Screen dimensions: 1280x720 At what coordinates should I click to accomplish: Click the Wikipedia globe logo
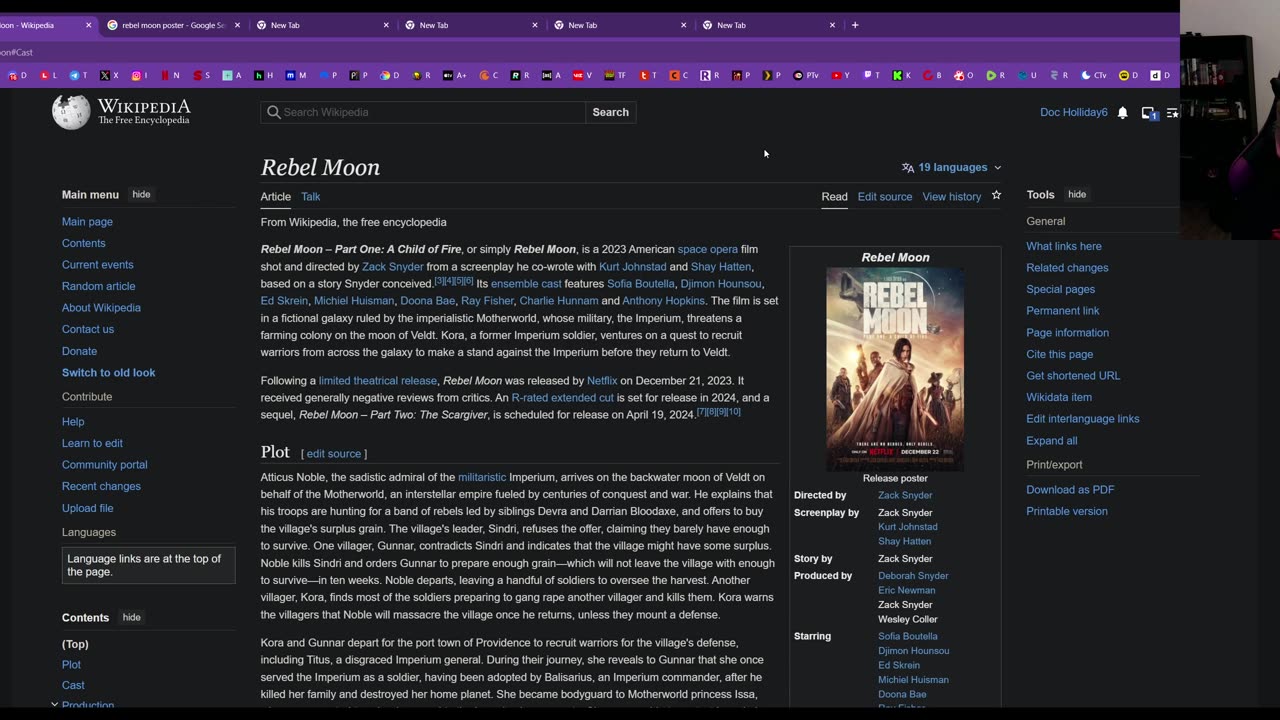(70, 112)
